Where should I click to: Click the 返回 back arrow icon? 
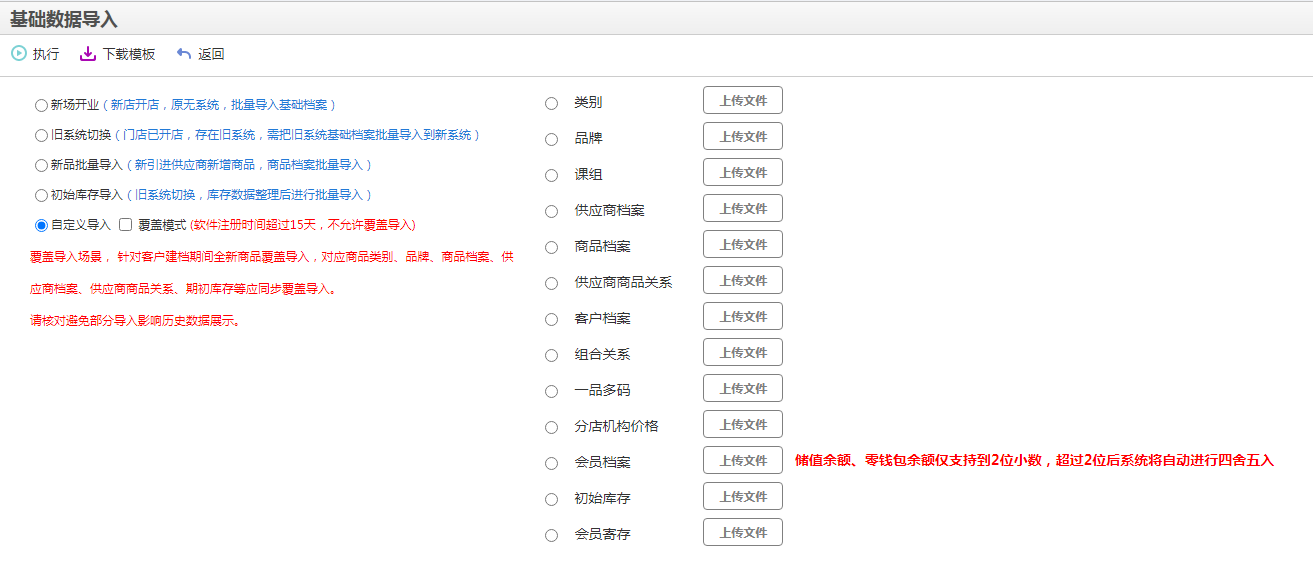pos(183,54)
